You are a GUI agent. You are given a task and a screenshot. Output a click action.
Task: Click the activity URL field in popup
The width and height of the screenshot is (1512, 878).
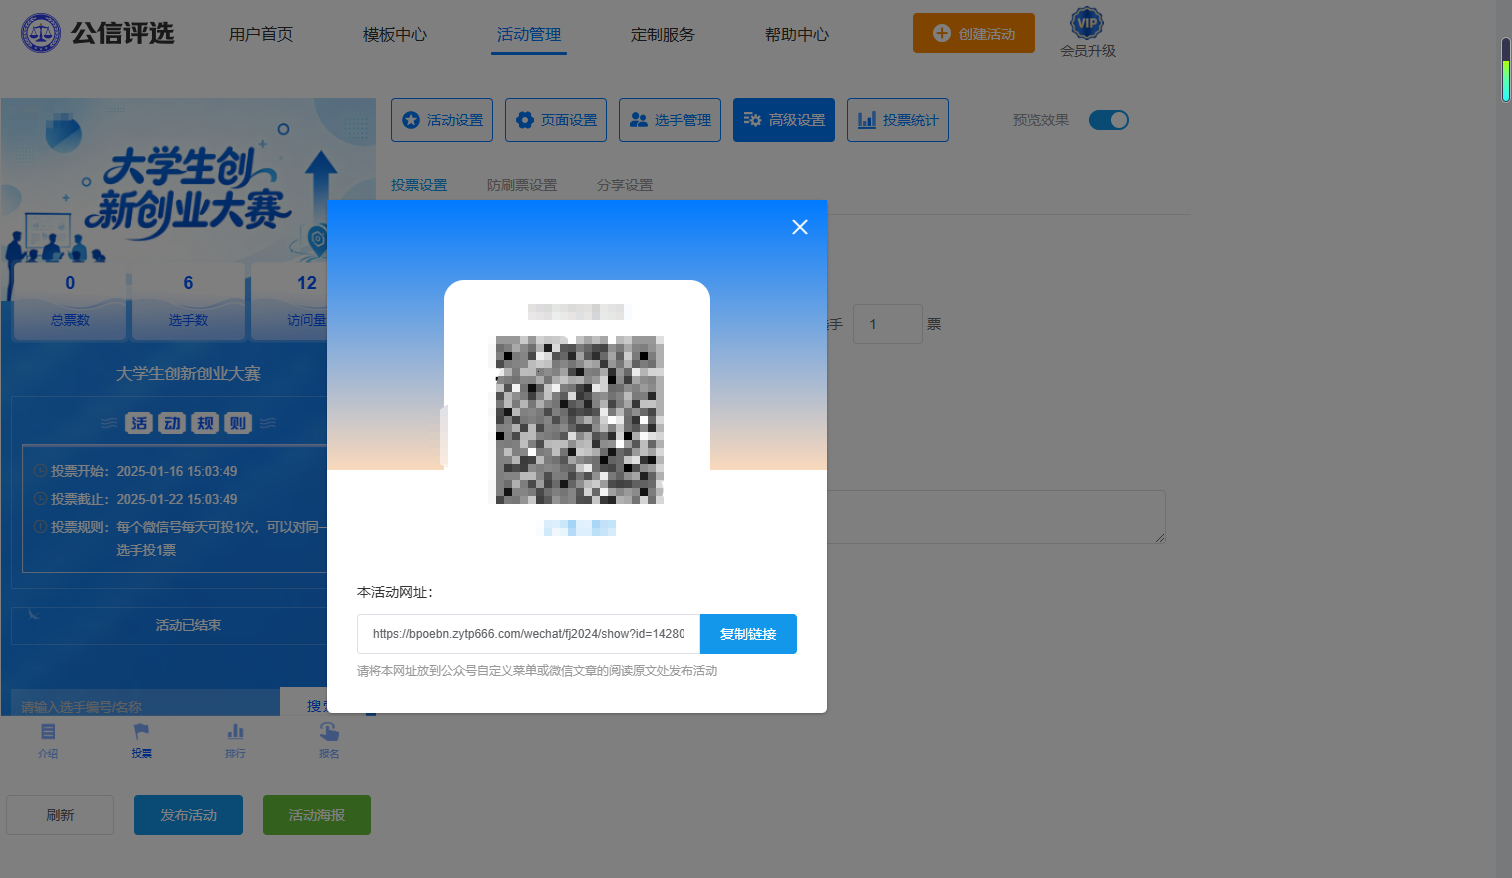[x=528, y=634]
